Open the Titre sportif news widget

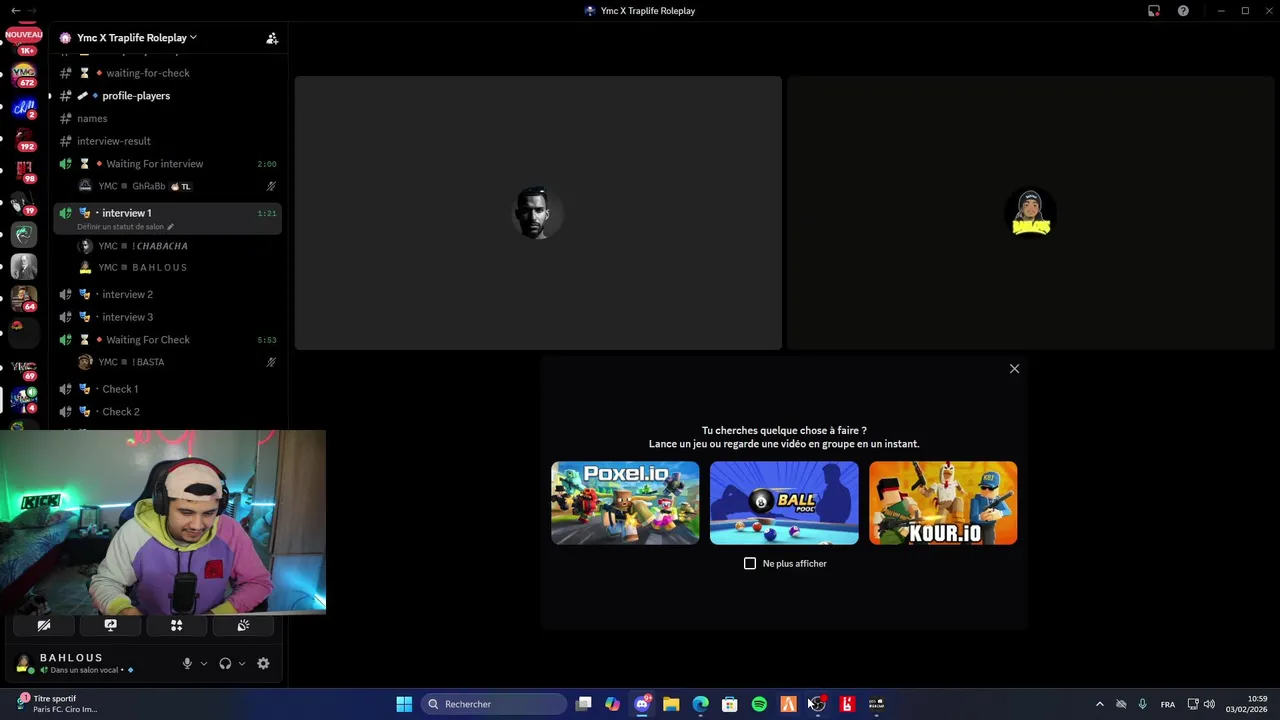[58, 704]
